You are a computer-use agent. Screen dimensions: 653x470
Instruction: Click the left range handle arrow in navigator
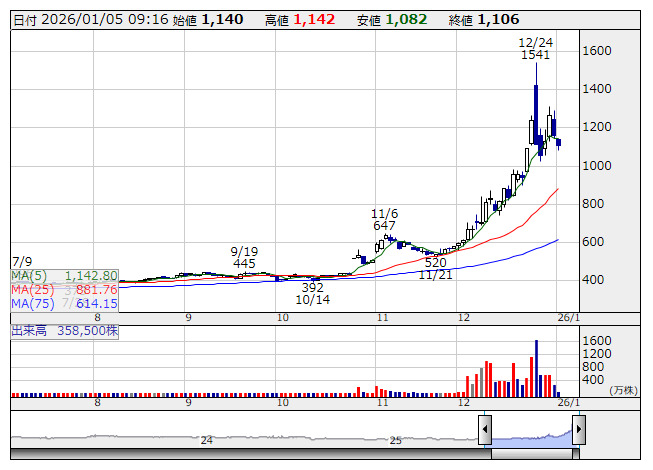[x=485, y=431]
